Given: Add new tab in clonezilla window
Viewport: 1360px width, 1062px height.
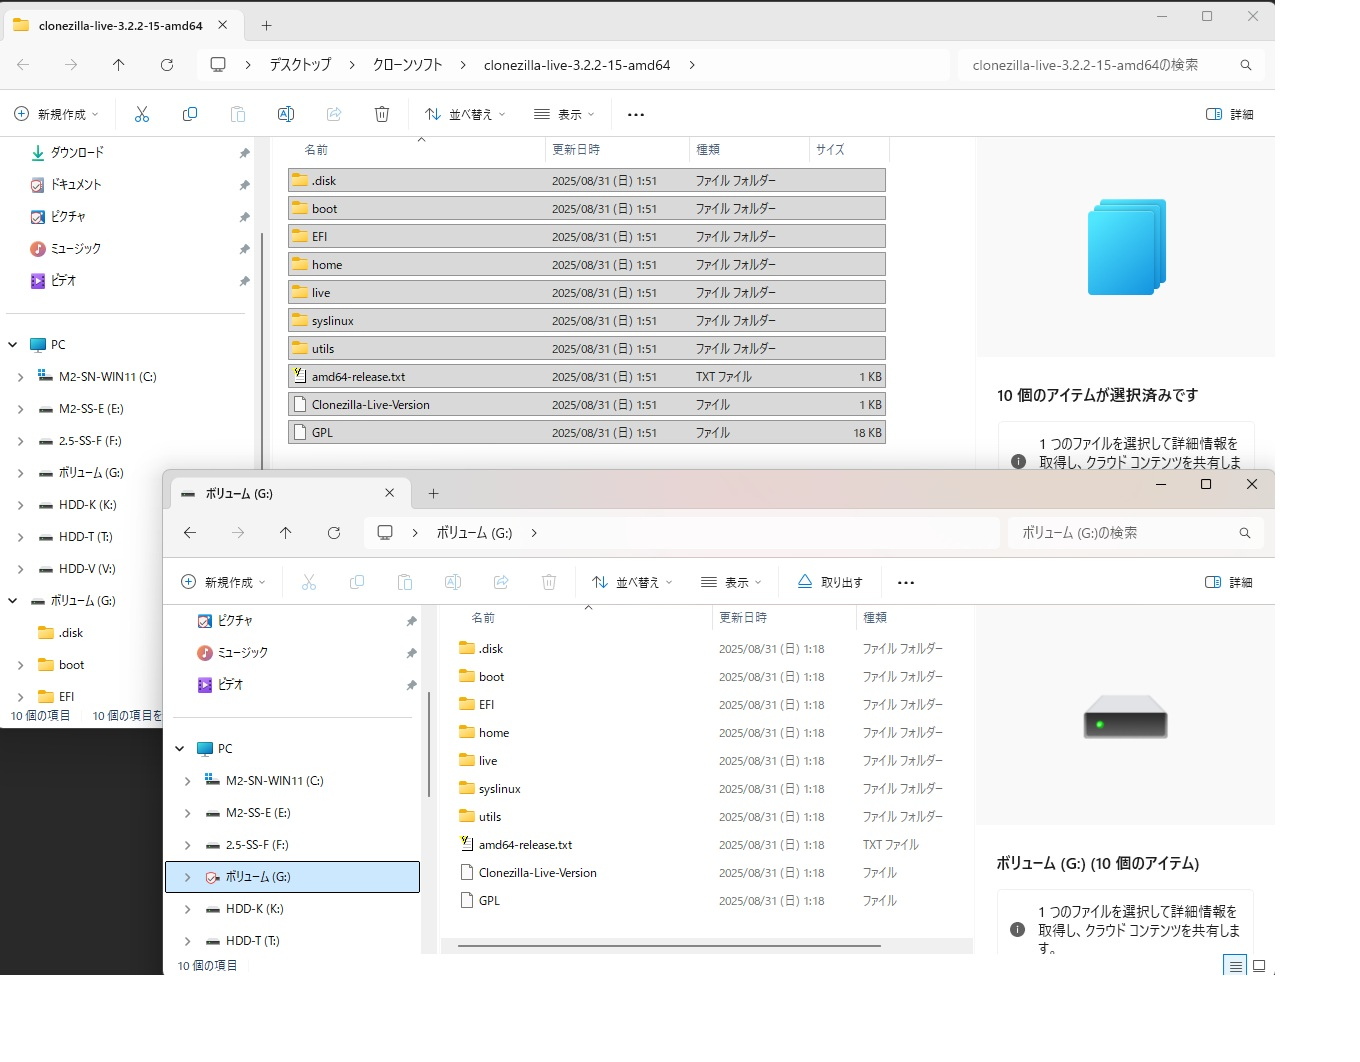Looking at the screenshot, I should 266,26.
